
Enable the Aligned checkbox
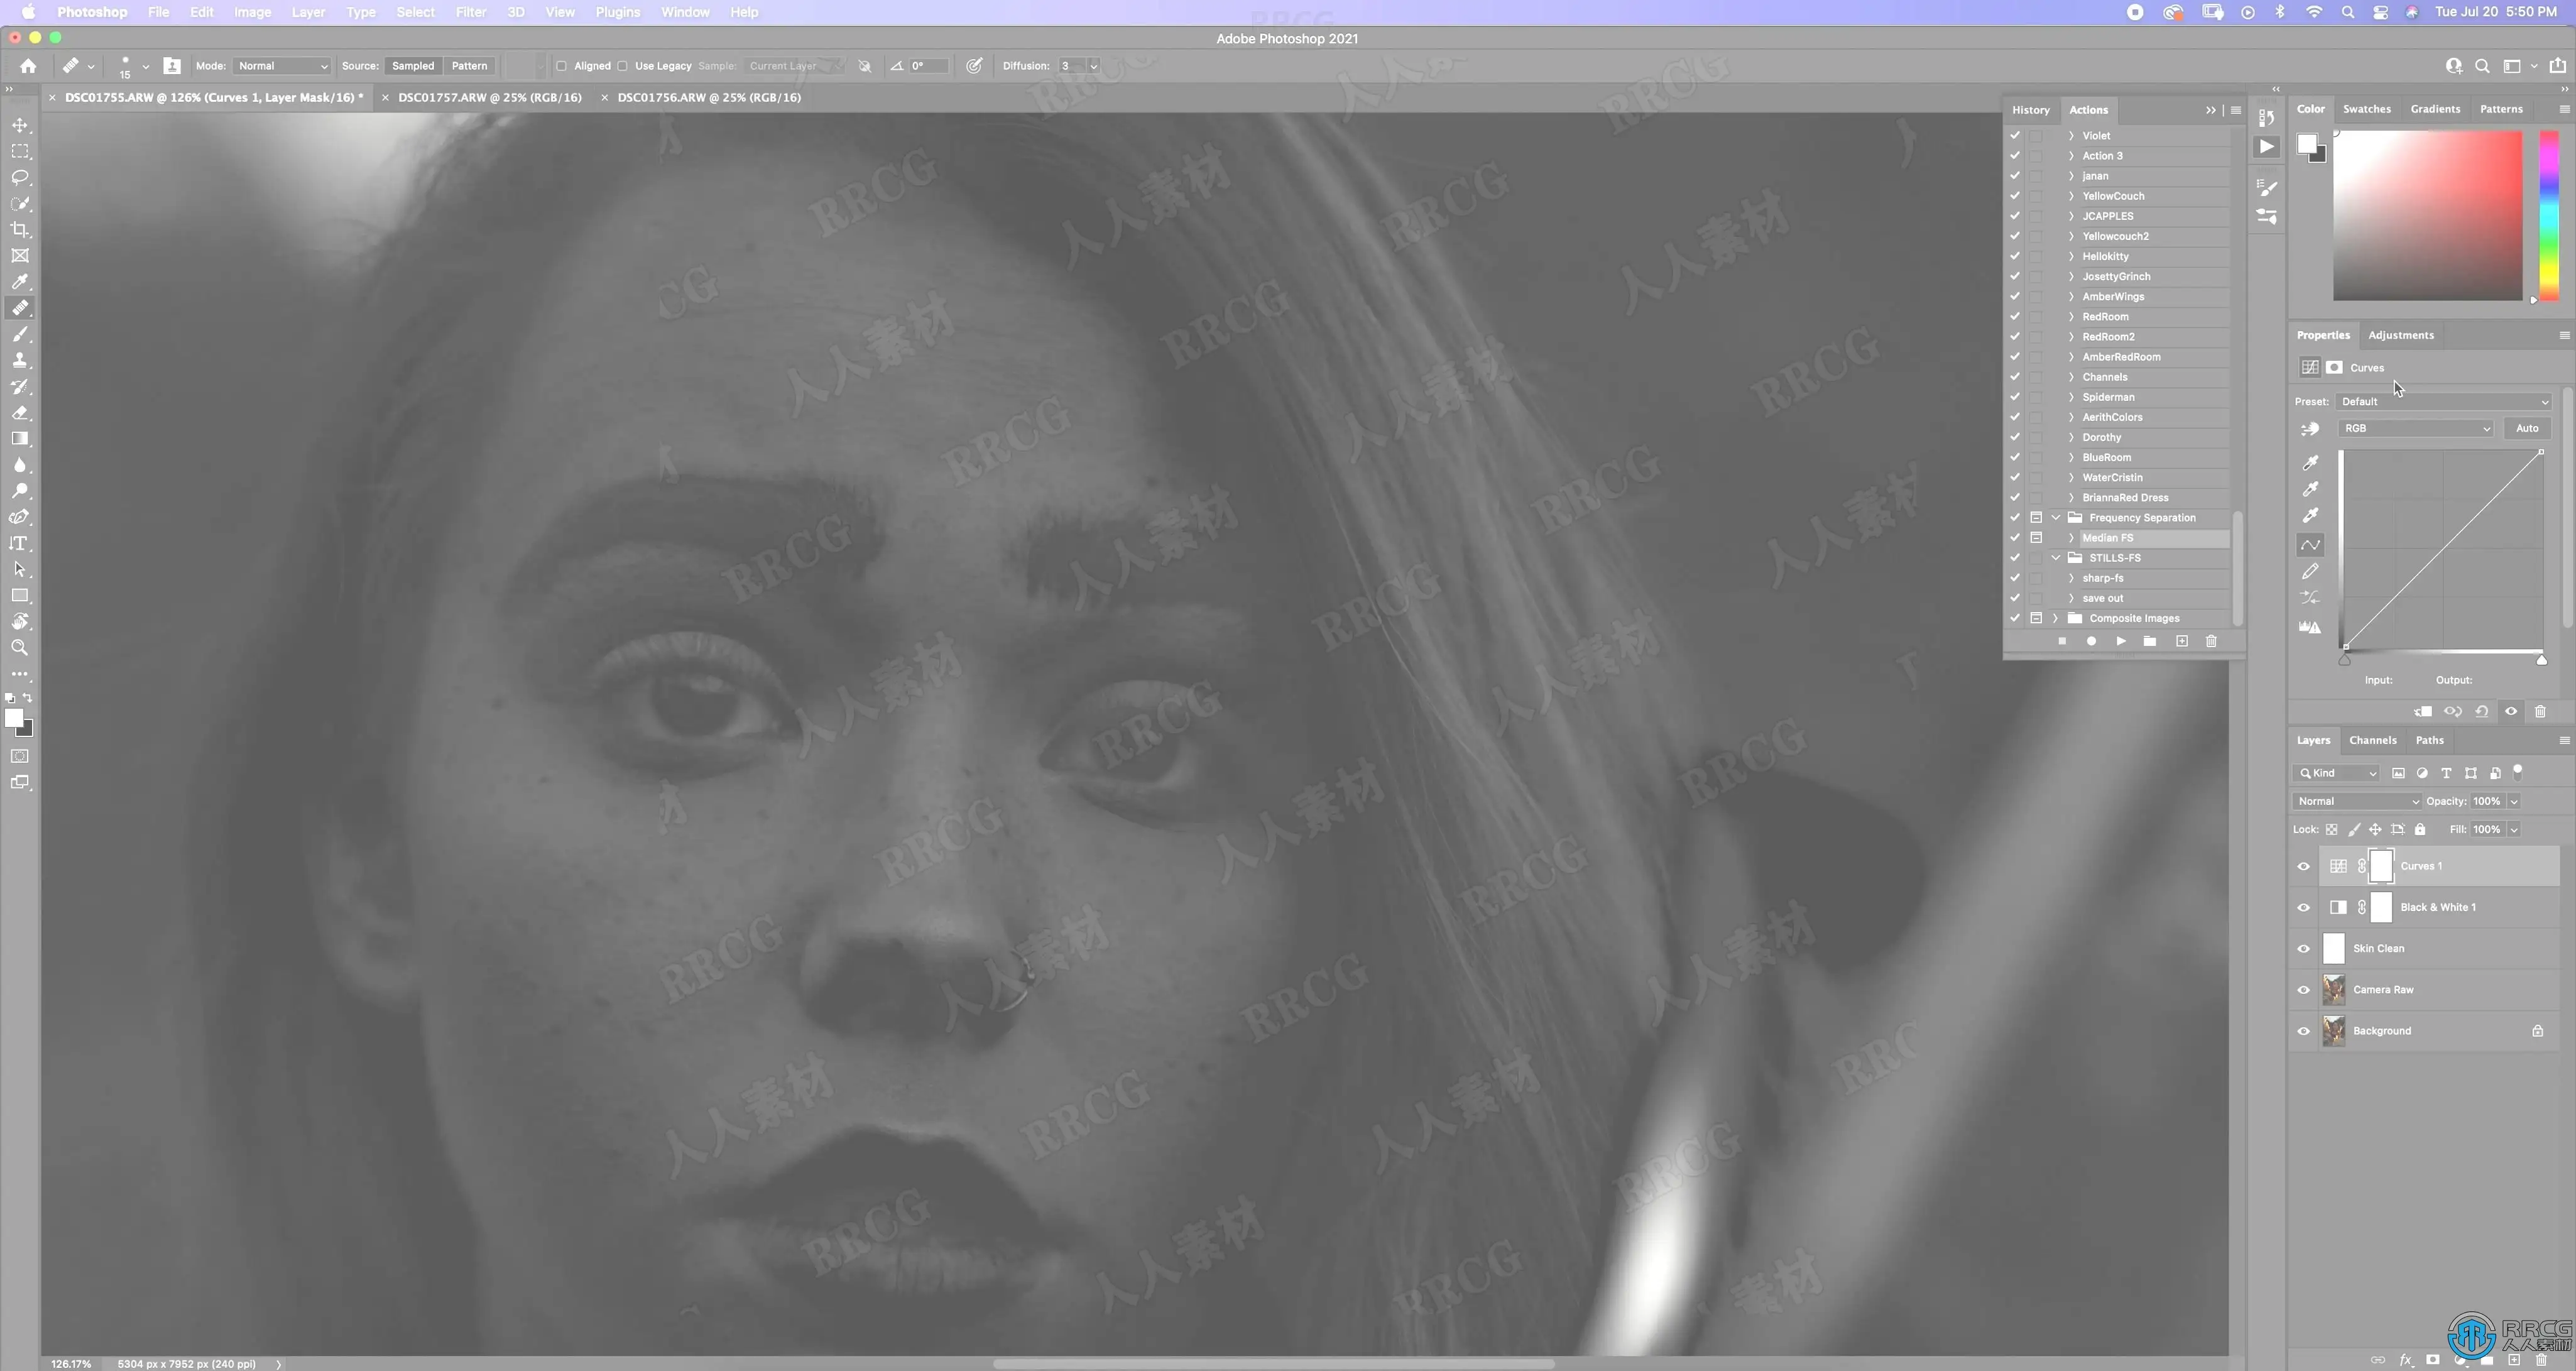pos(562,66)
